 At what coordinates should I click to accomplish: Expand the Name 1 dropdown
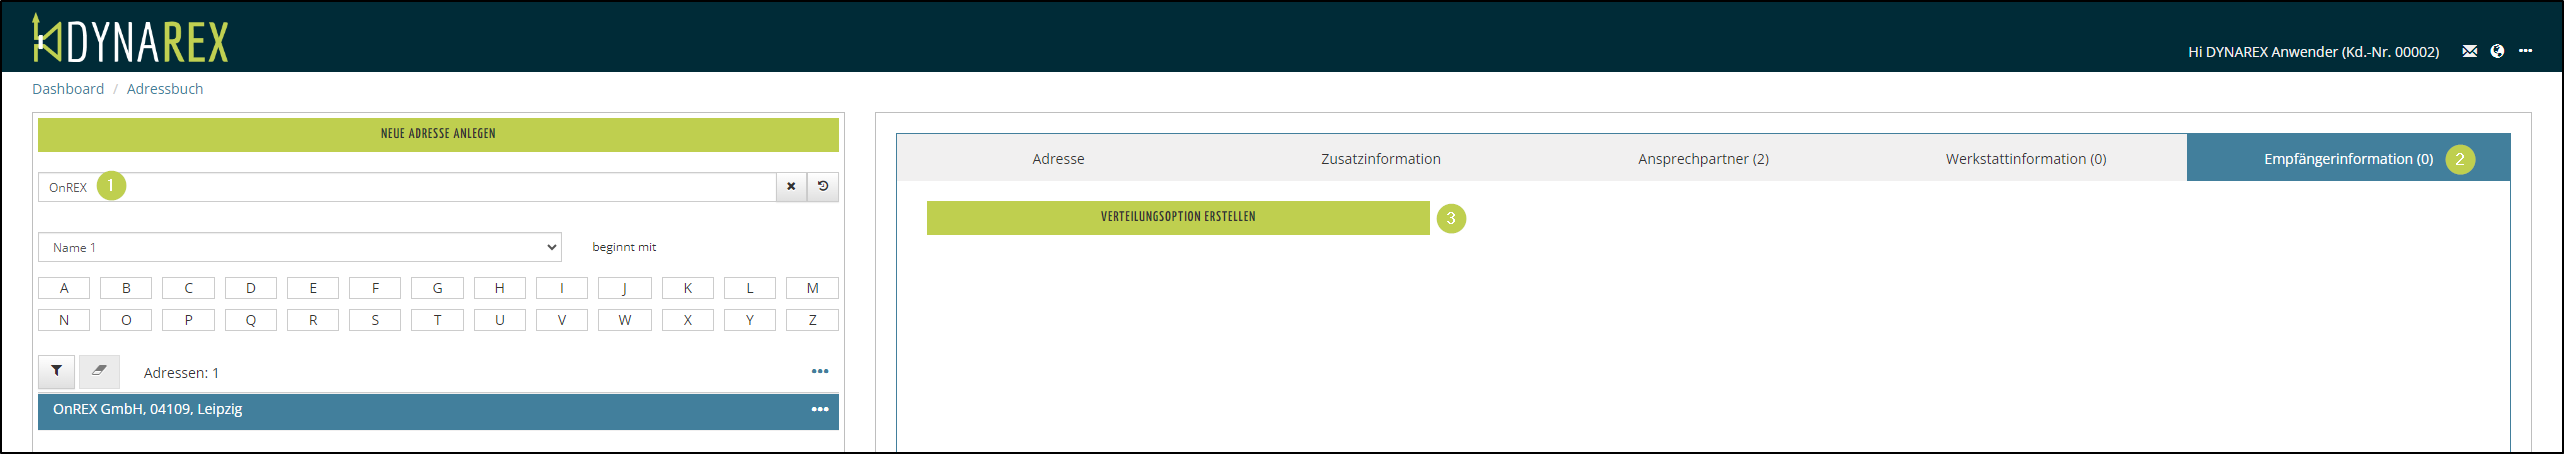tap(299, 247)
